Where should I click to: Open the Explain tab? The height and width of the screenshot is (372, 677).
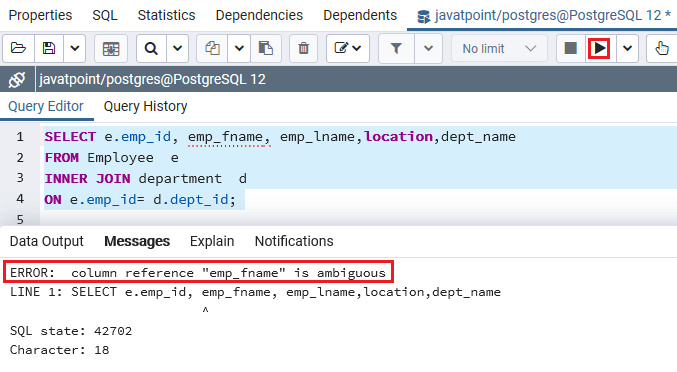pyautogui.click(x=212, y=241)
